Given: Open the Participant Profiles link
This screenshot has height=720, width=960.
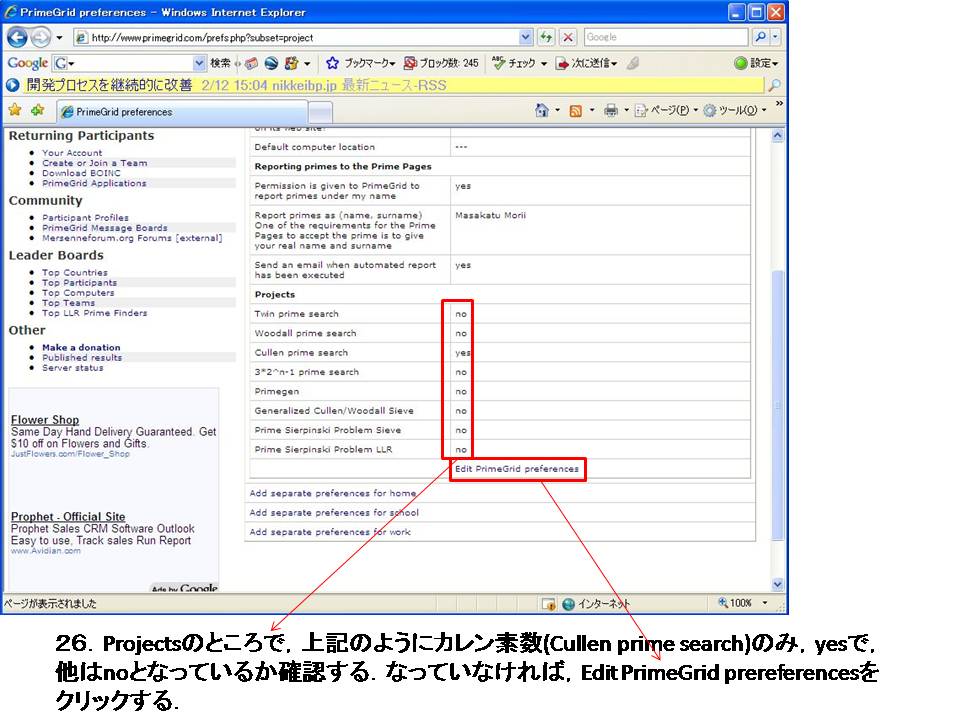Looking at the screenshot, I should pyautogui.click(x=86, y=218).
